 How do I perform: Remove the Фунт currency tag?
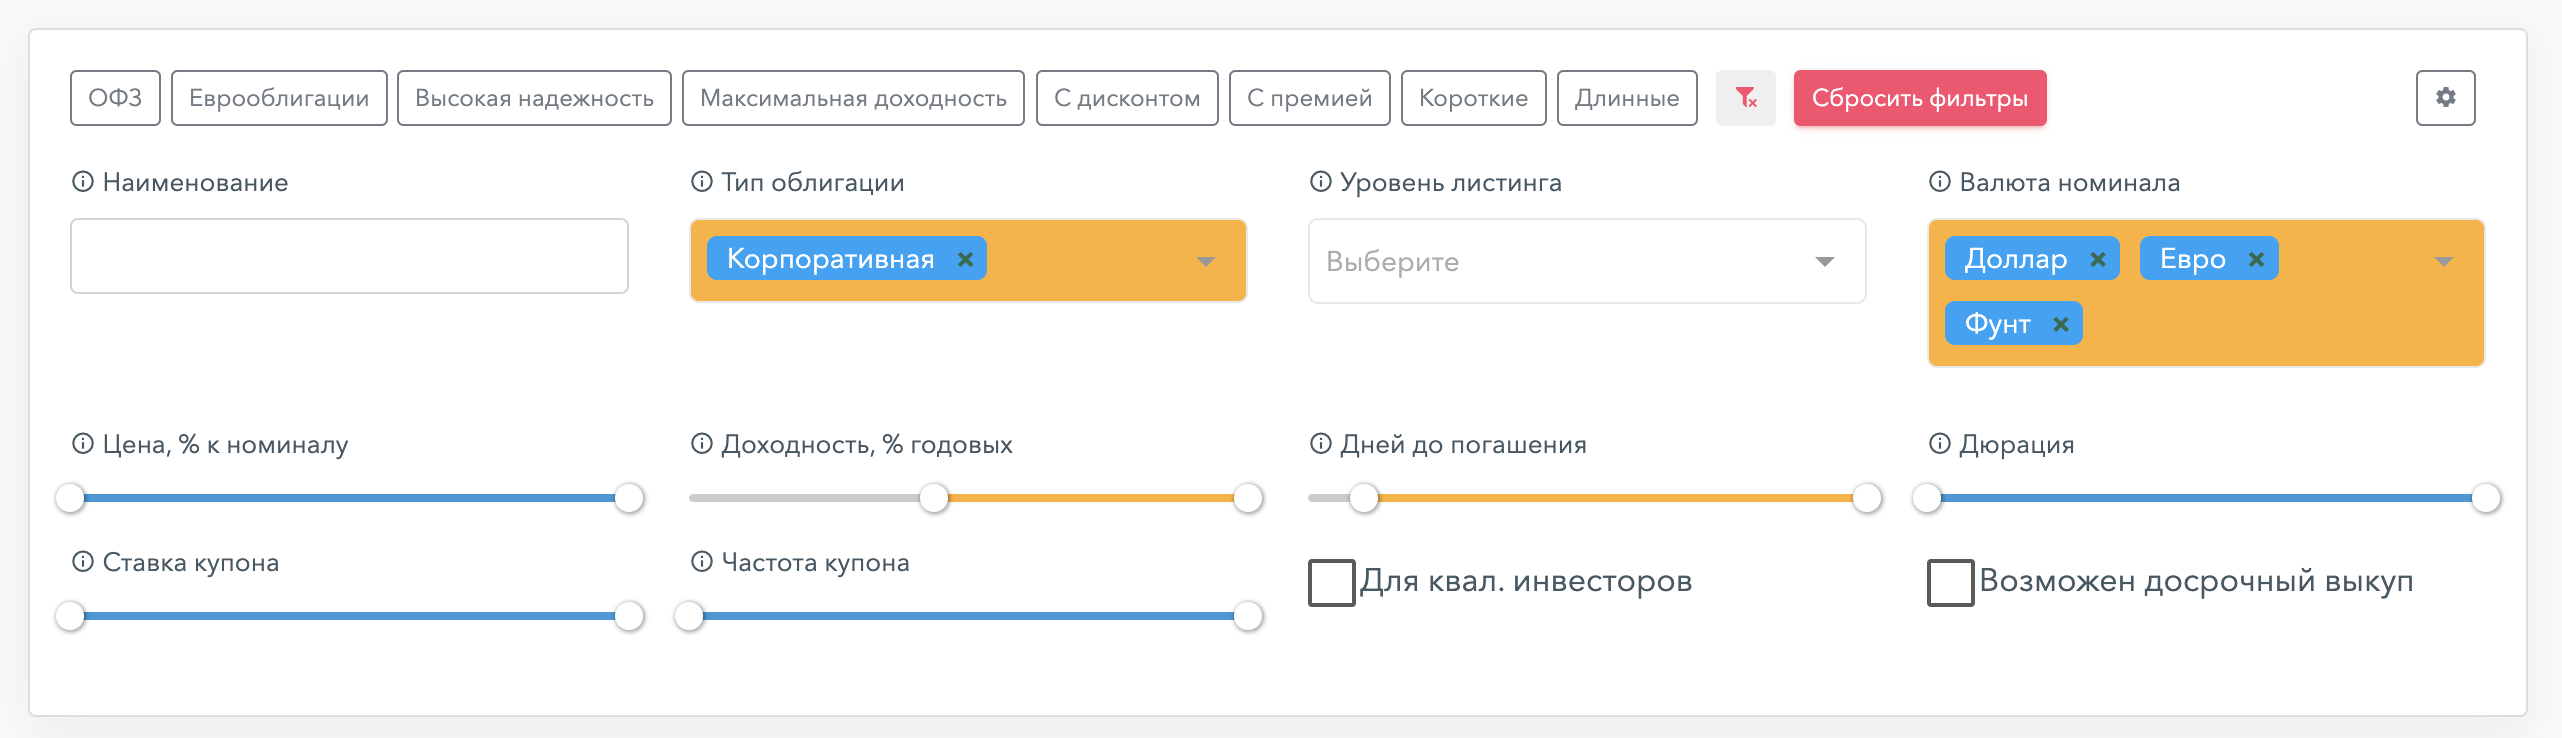tap(2060, 324)
